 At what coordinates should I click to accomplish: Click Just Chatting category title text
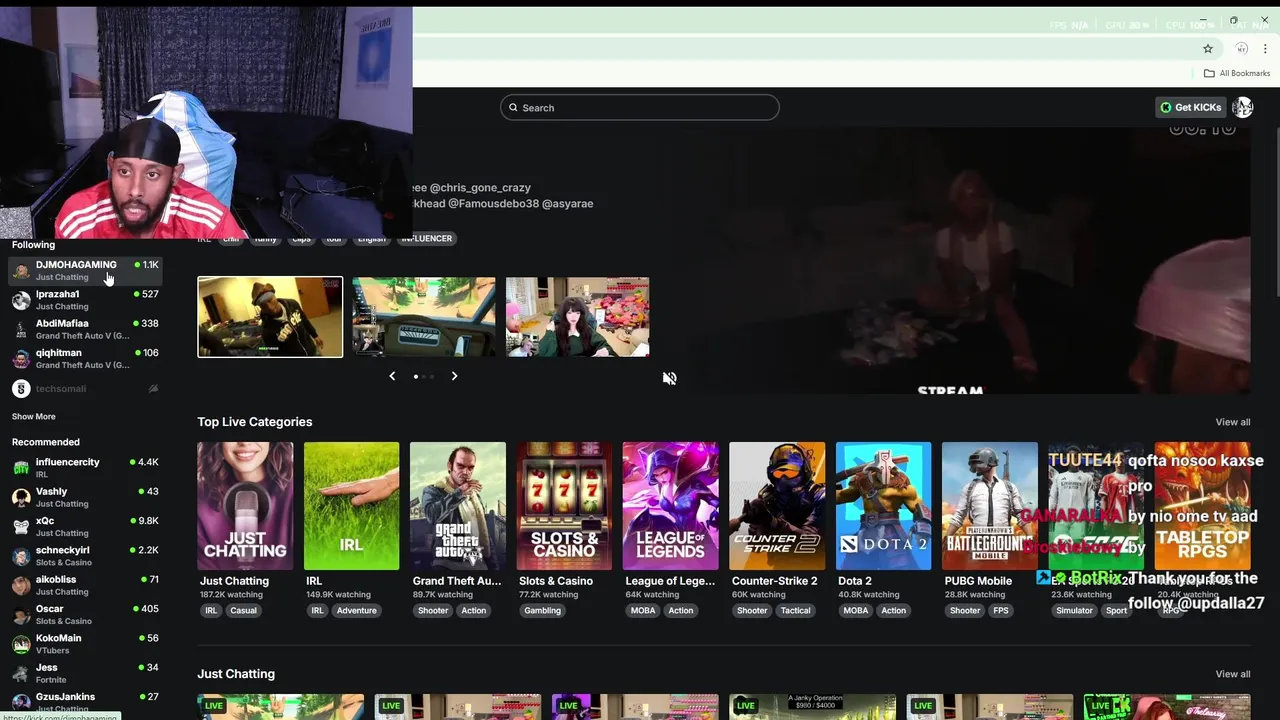pos(234,581)
